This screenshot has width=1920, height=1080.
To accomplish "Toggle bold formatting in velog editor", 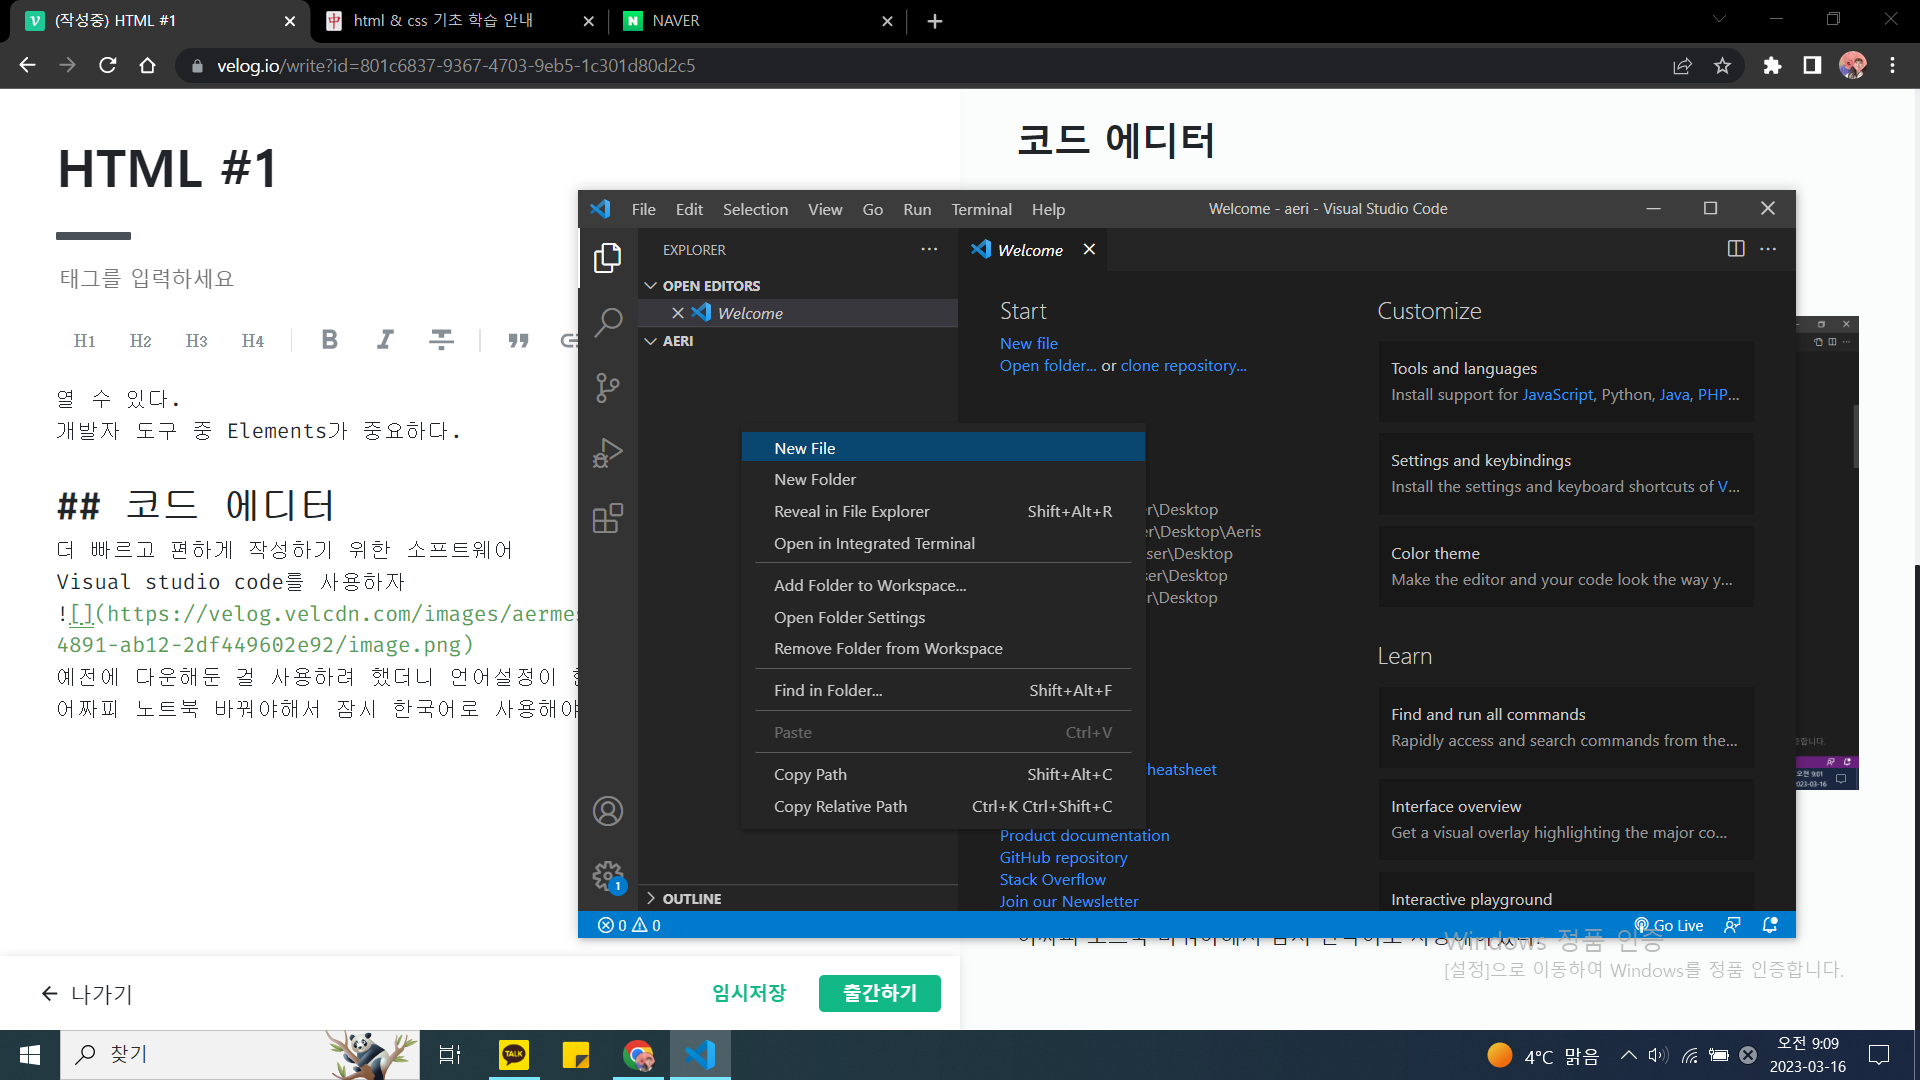I will (329, 340).
